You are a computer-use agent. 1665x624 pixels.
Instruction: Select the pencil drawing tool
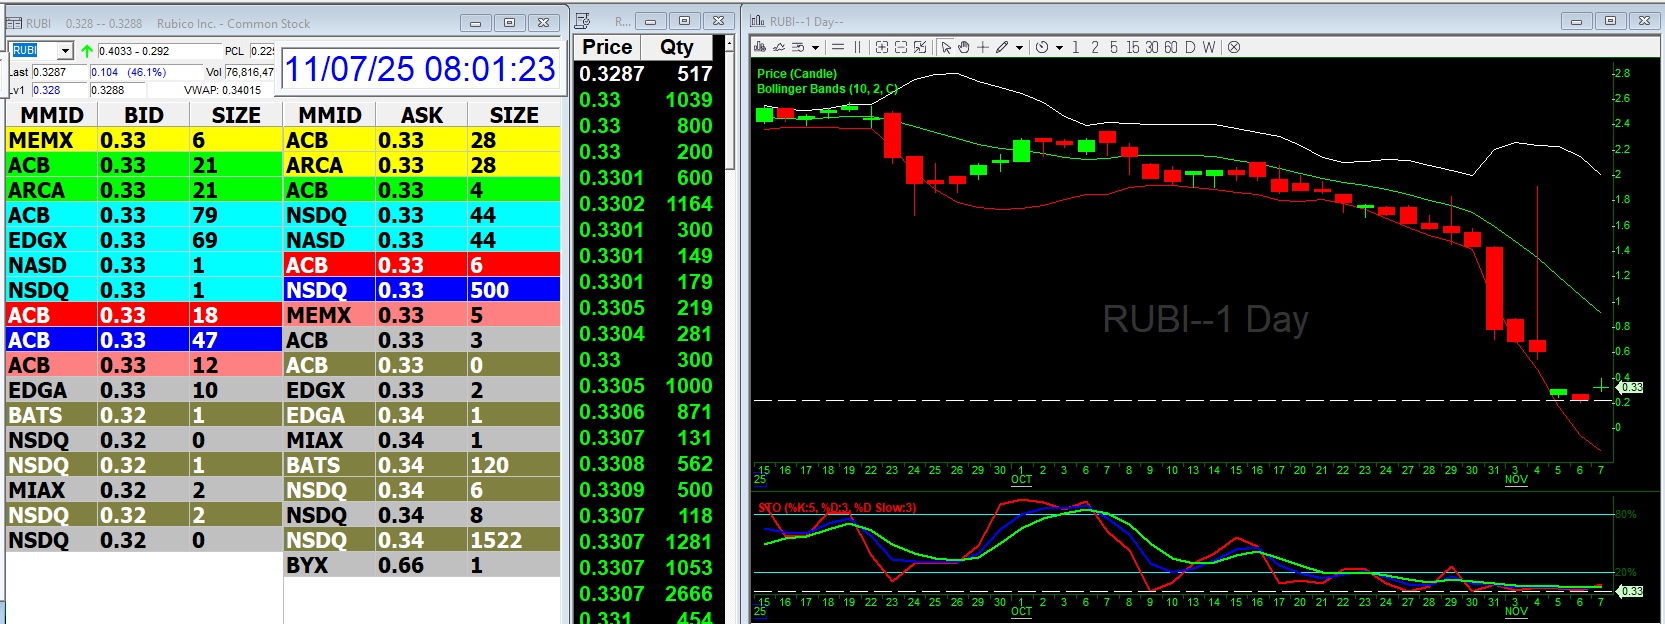click(x=1002, y=47)
